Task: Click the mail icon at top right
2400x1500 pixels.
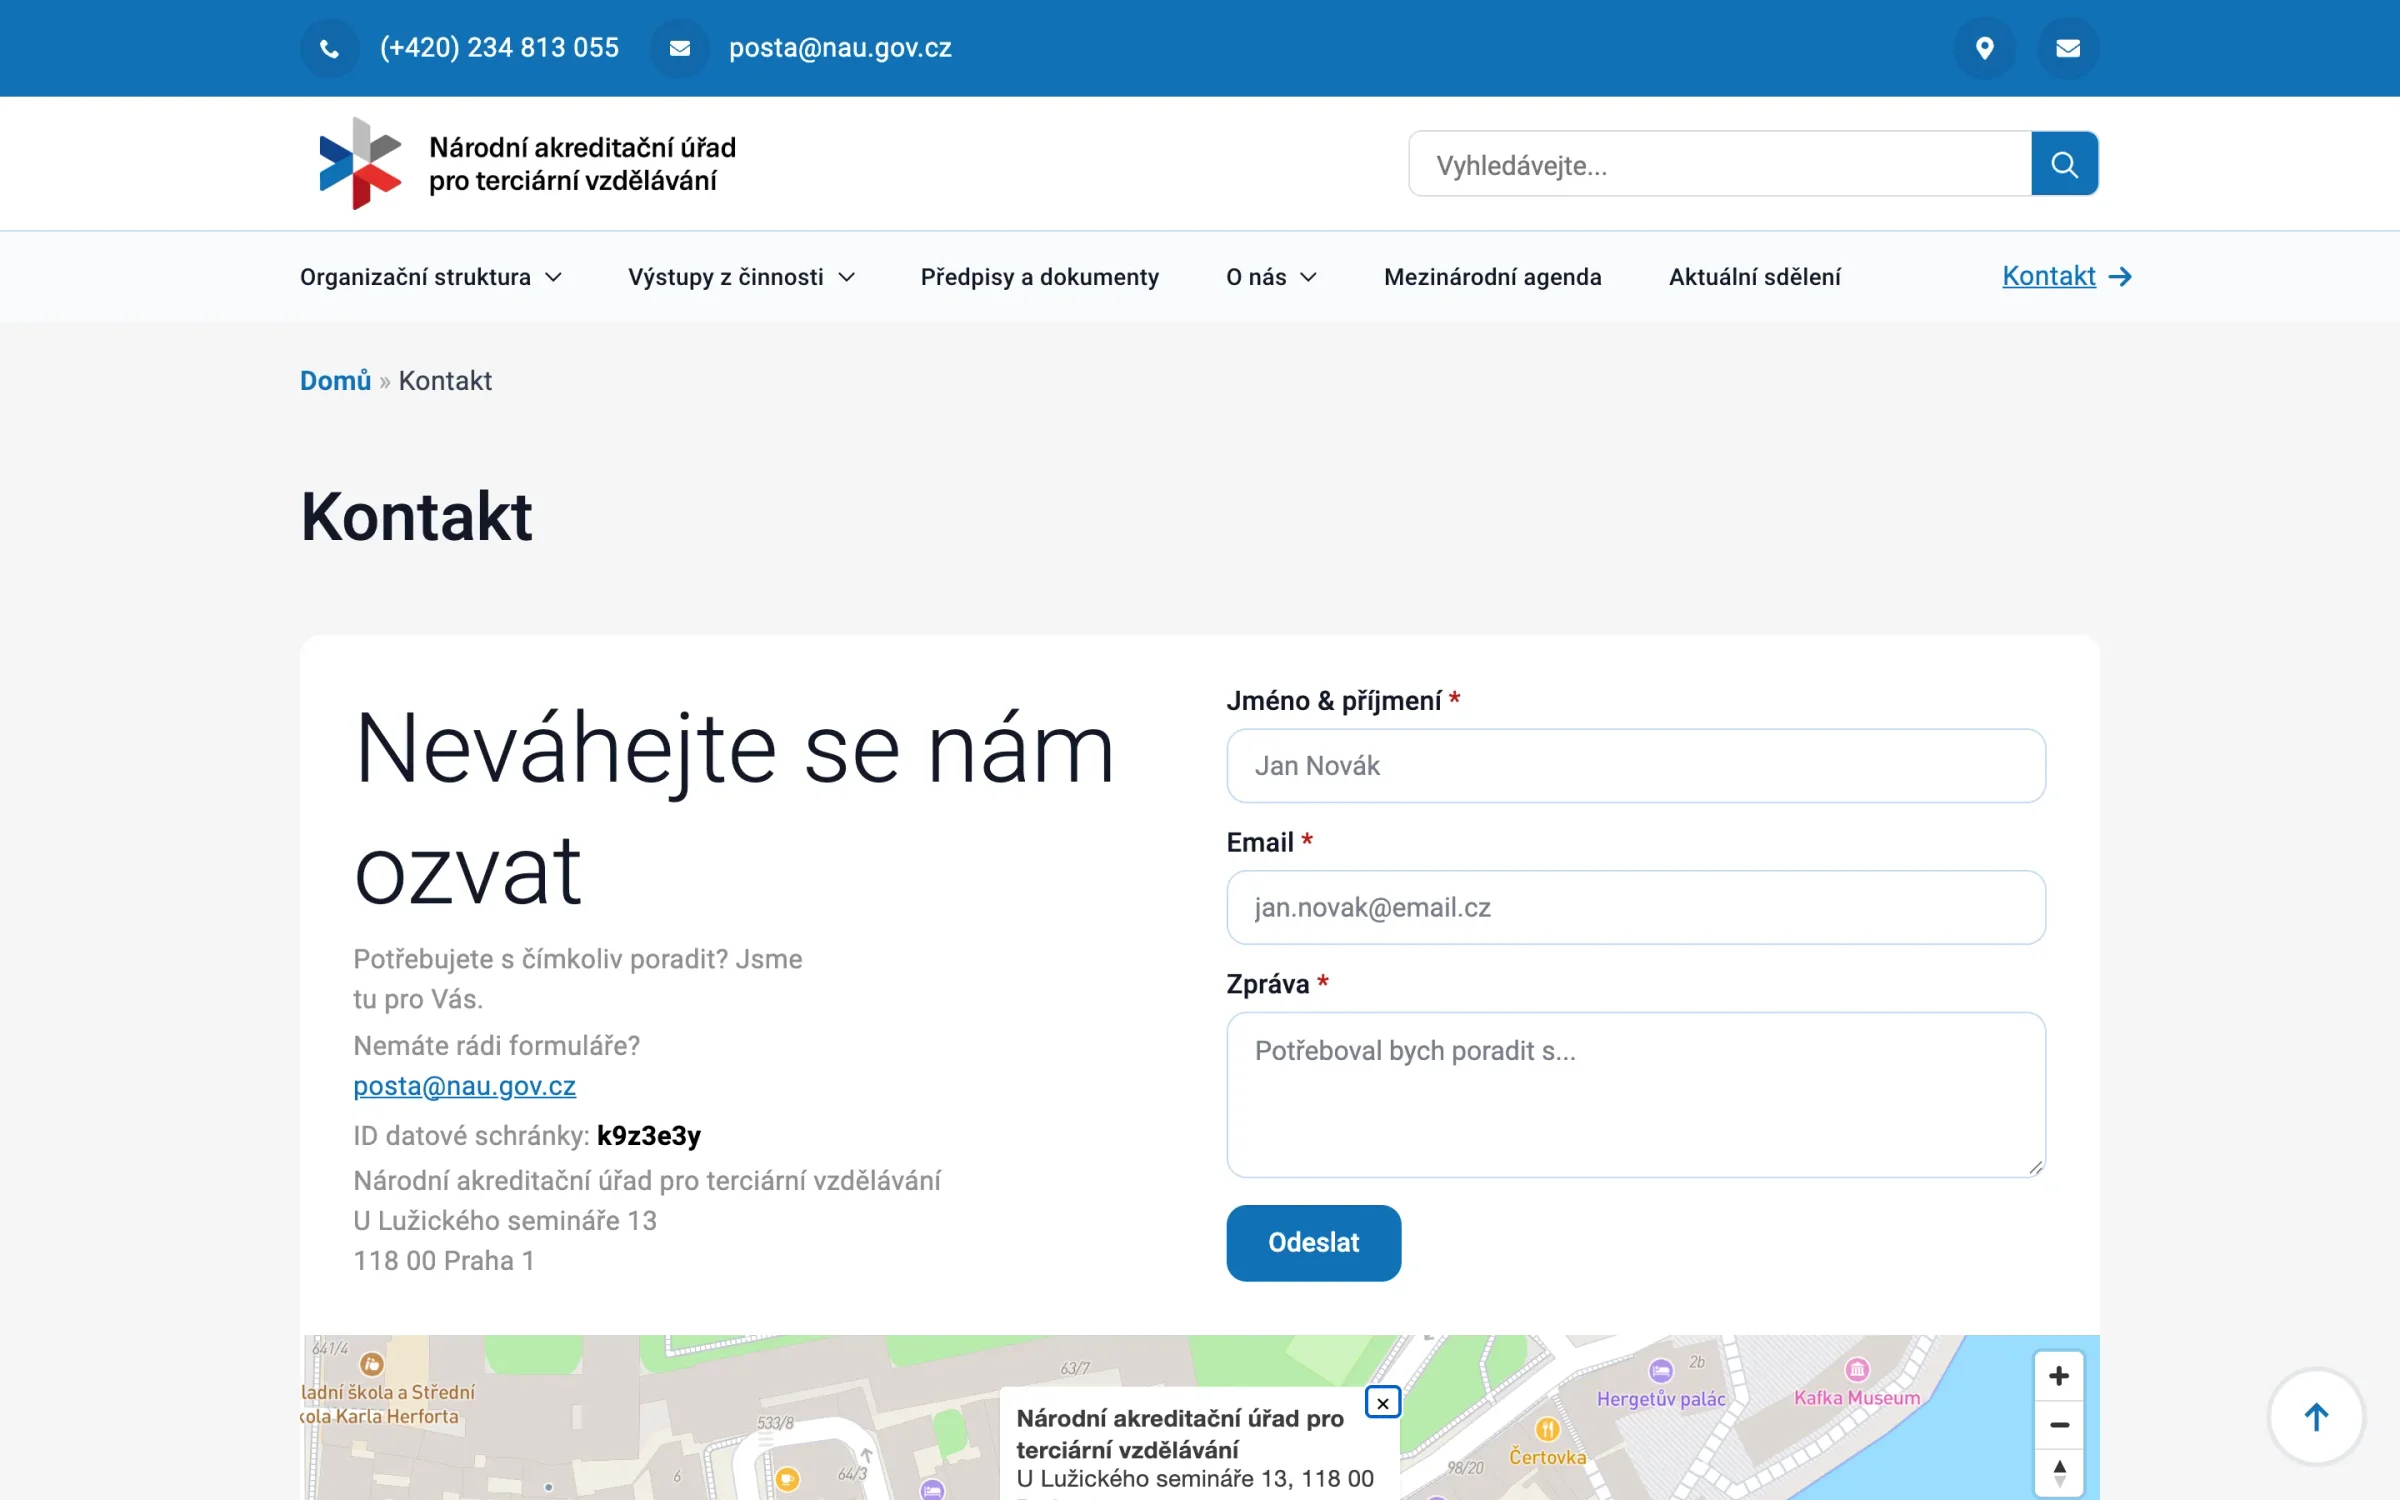Action: [x=2068, y=48]
